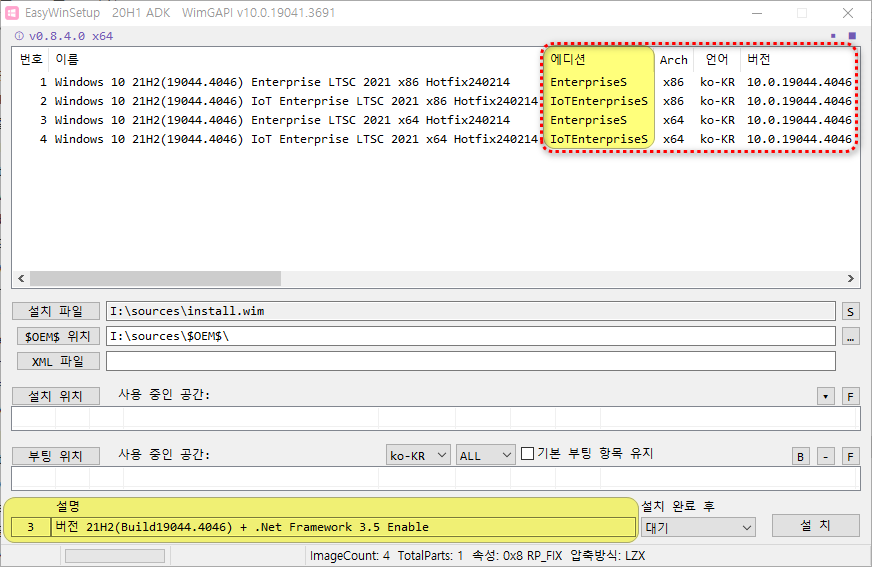Close the EasyWinSetup window
872x567 pixels.
coord(848,13)
